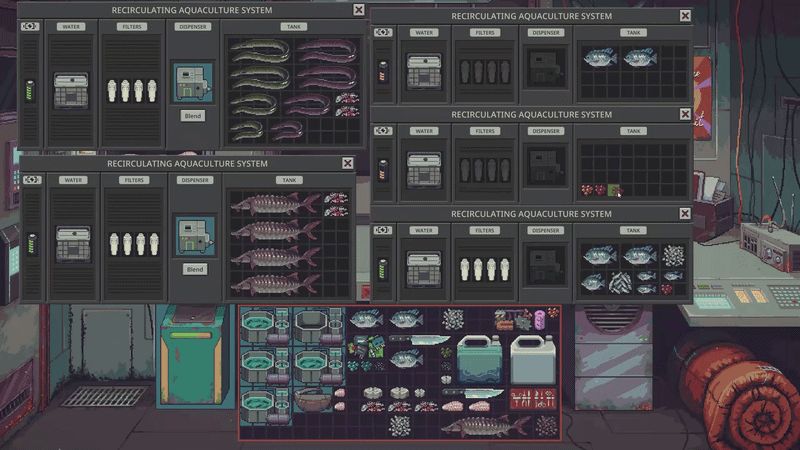800x450 pixels.
Task: Open the WATER label in the bottom-right tank window
Action: pyautogui.click(x=424, y=231)
